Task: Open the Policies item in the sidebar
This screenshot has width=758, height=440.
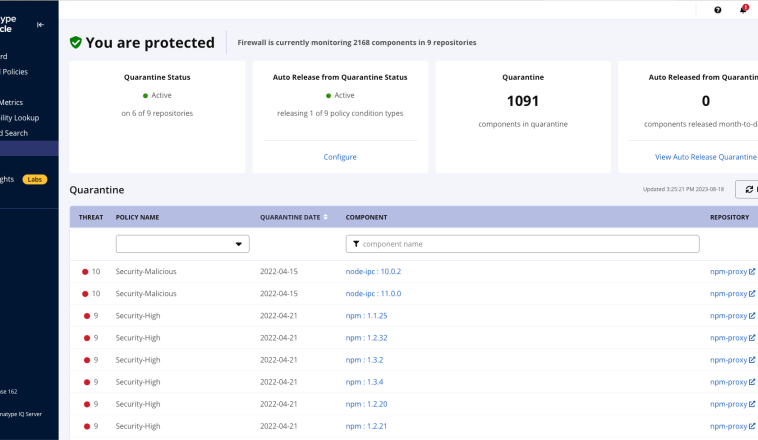Action: [x=14, y=72]
